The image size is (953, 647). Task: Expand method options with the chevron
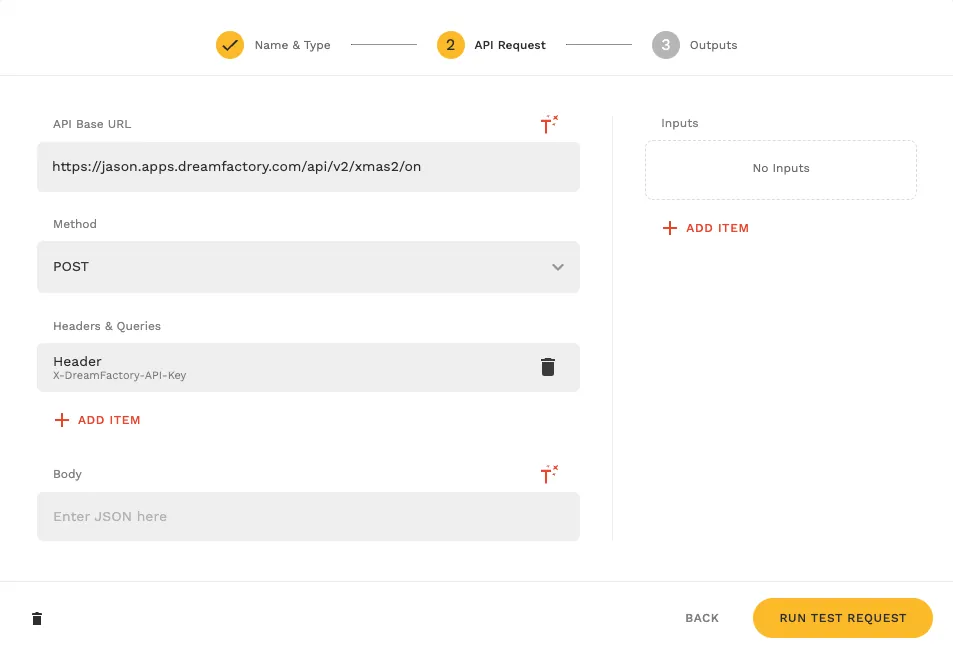pos(558,267)
